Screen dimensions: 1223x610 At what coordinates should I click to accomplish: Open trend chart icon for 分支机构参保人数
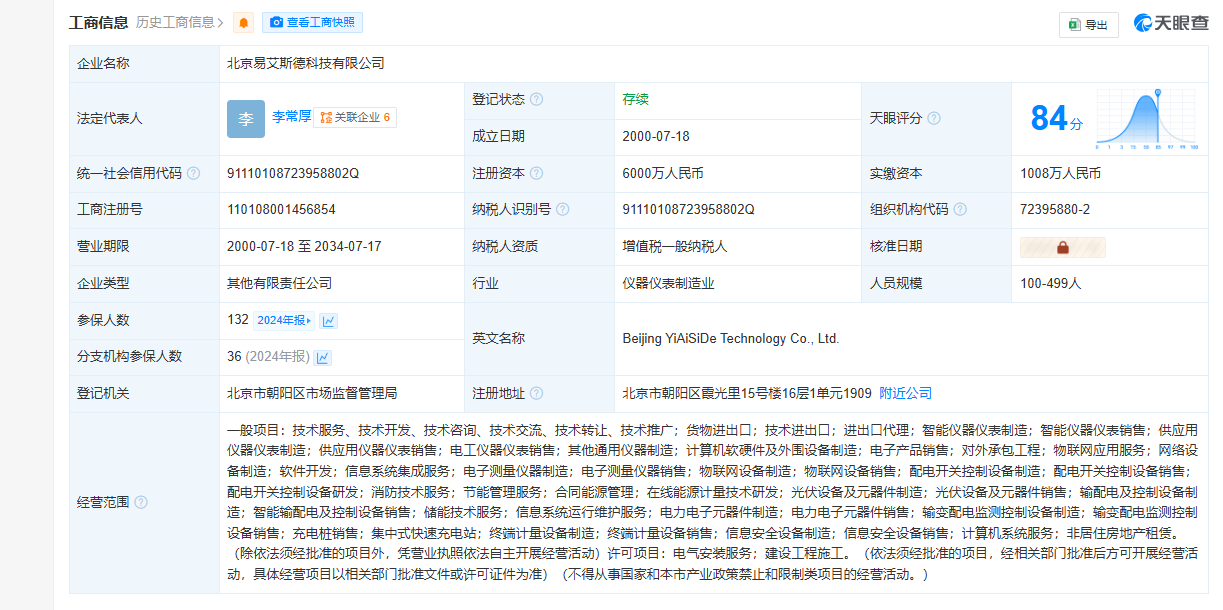coord(323,357)
